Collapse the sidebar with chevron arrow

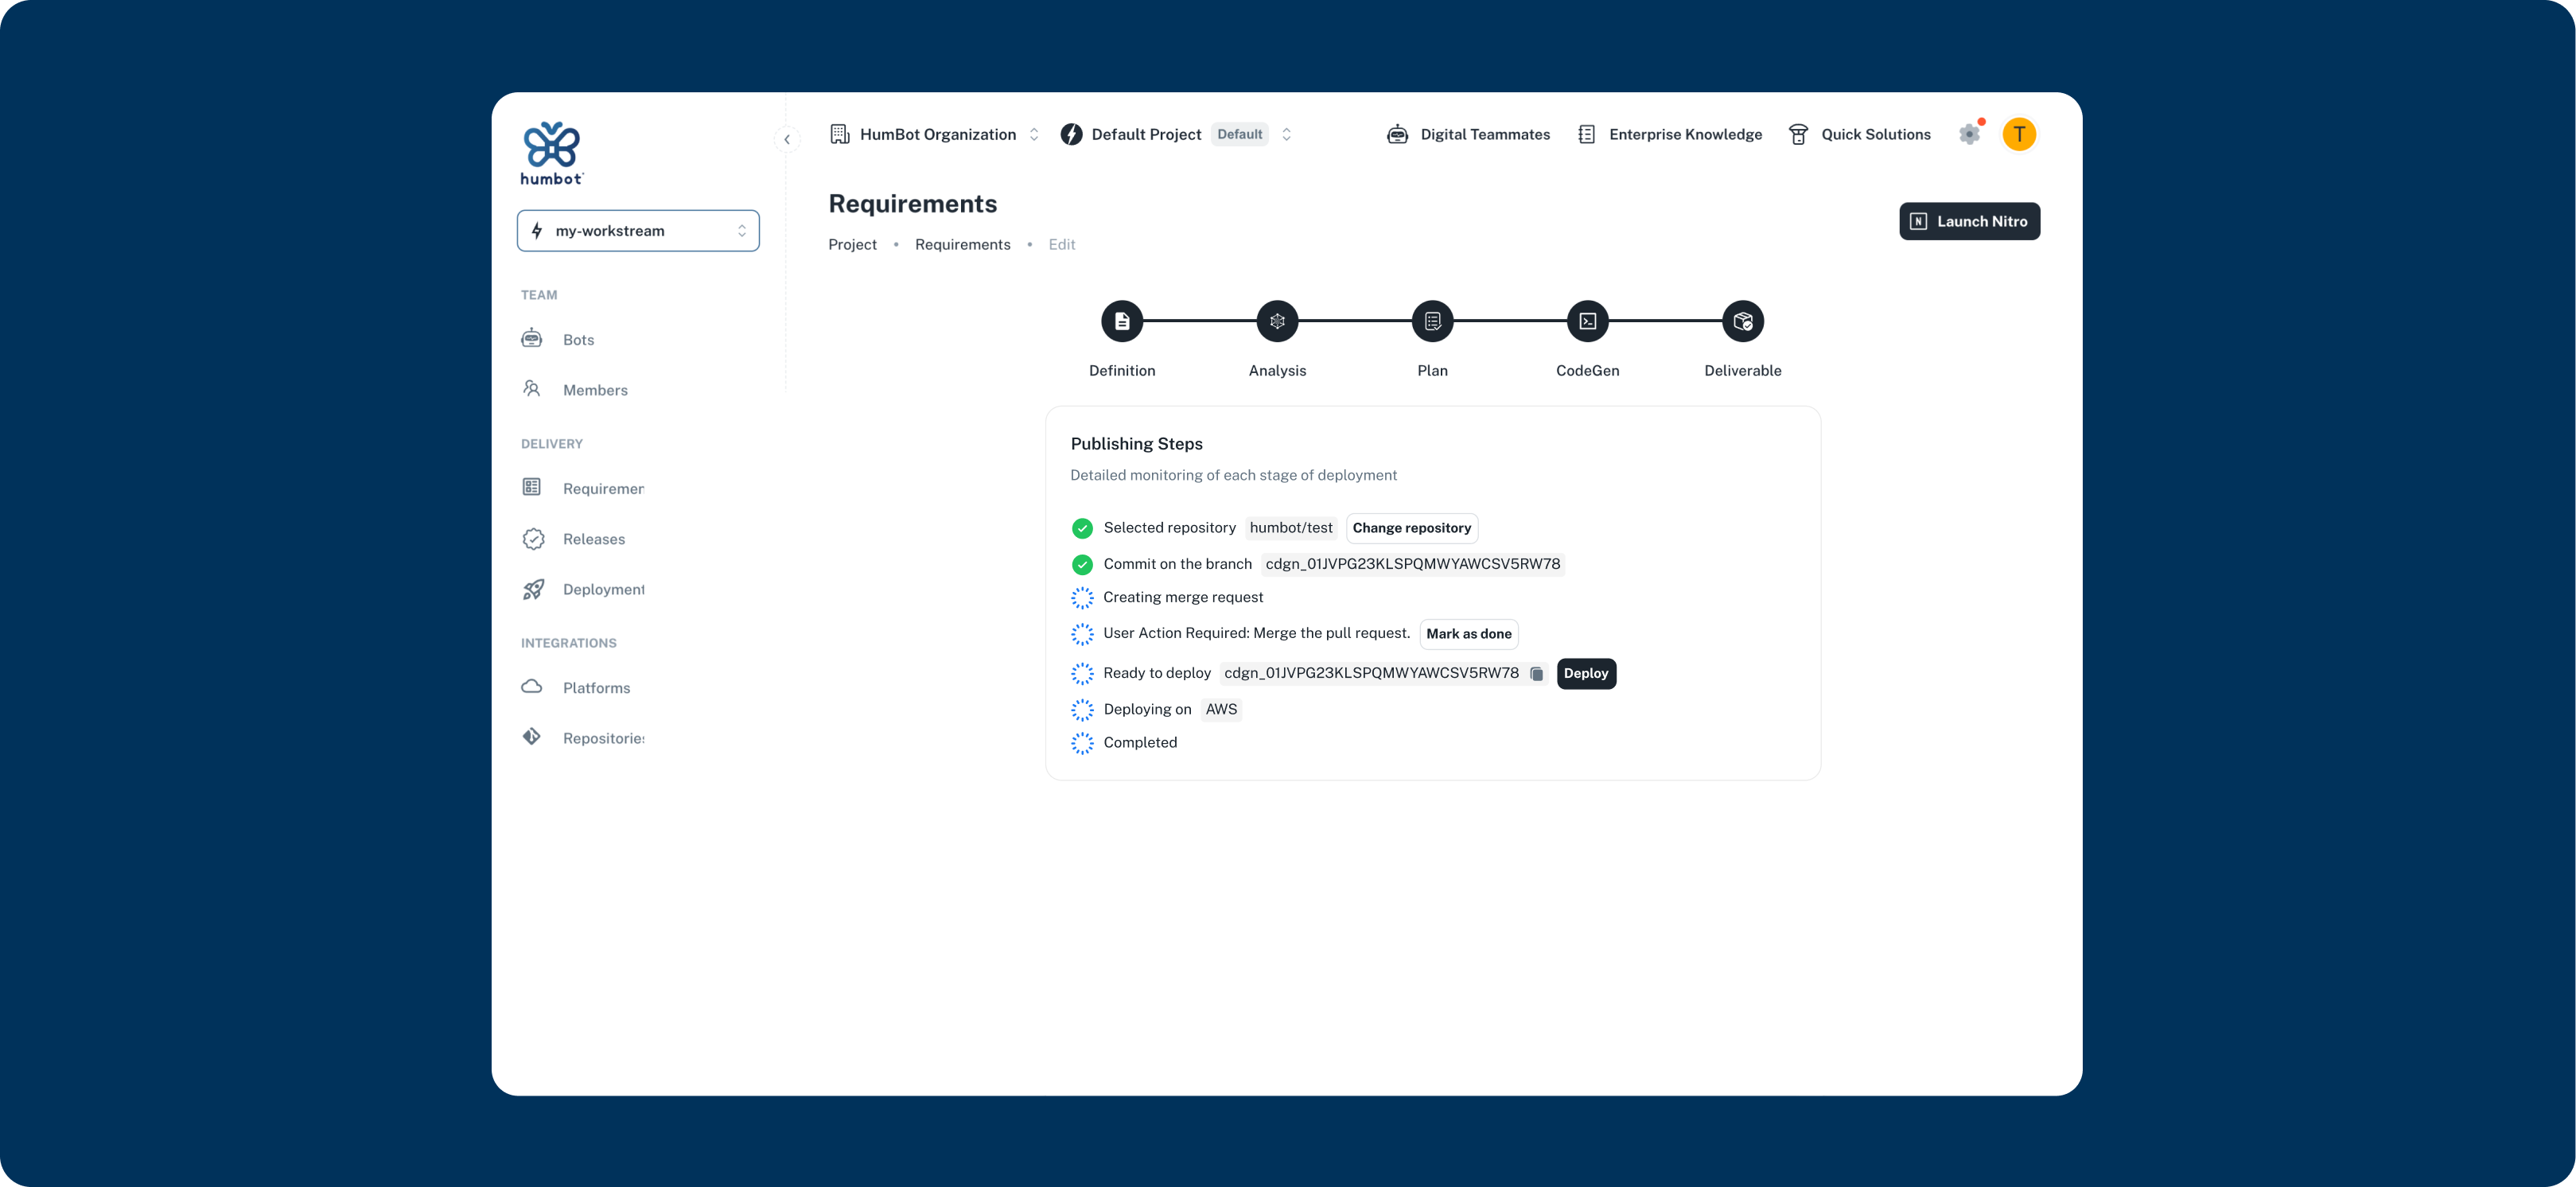coord(787,139)
